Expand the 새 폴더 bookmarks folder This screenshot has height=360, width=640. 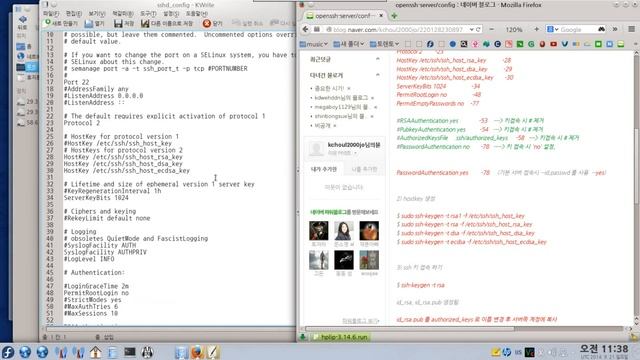click(x=349, y=44)
